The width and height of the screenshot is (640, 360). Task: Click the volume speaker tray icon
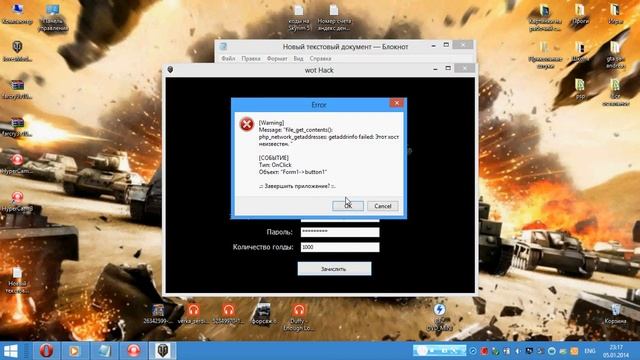(518, 351)
